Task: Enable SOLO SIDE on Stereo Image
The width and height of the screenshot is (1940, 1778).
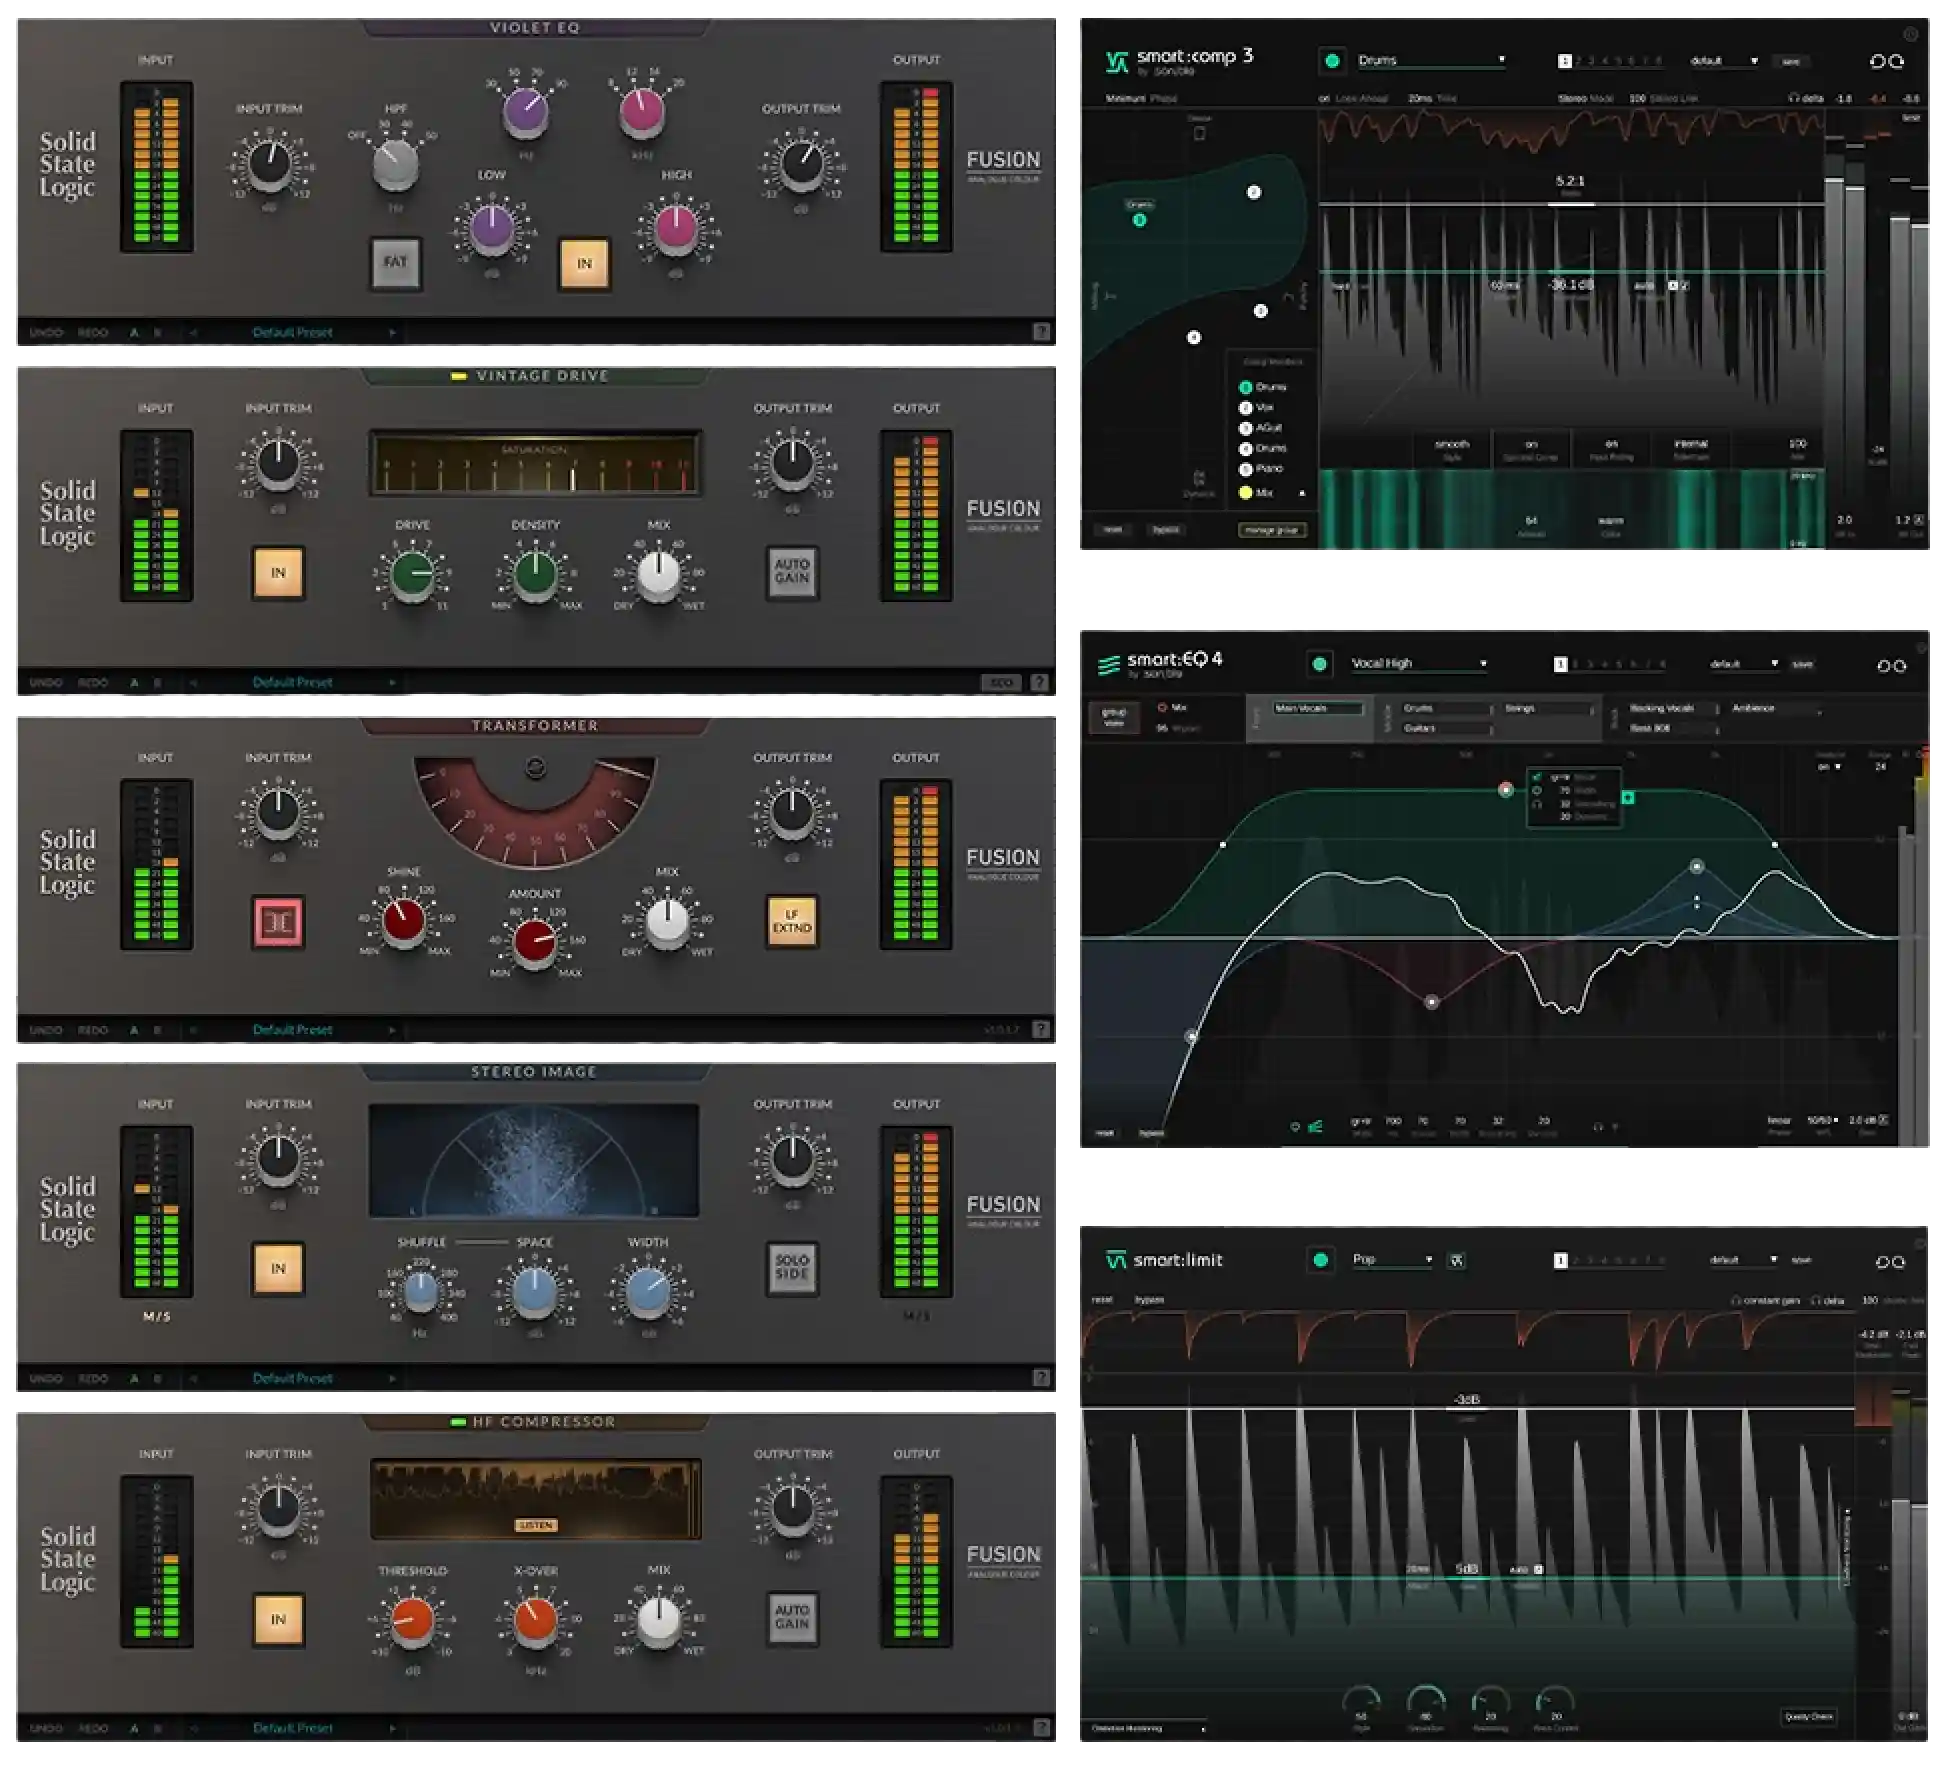Action: pyautogui.click(x=791, y=1267)
